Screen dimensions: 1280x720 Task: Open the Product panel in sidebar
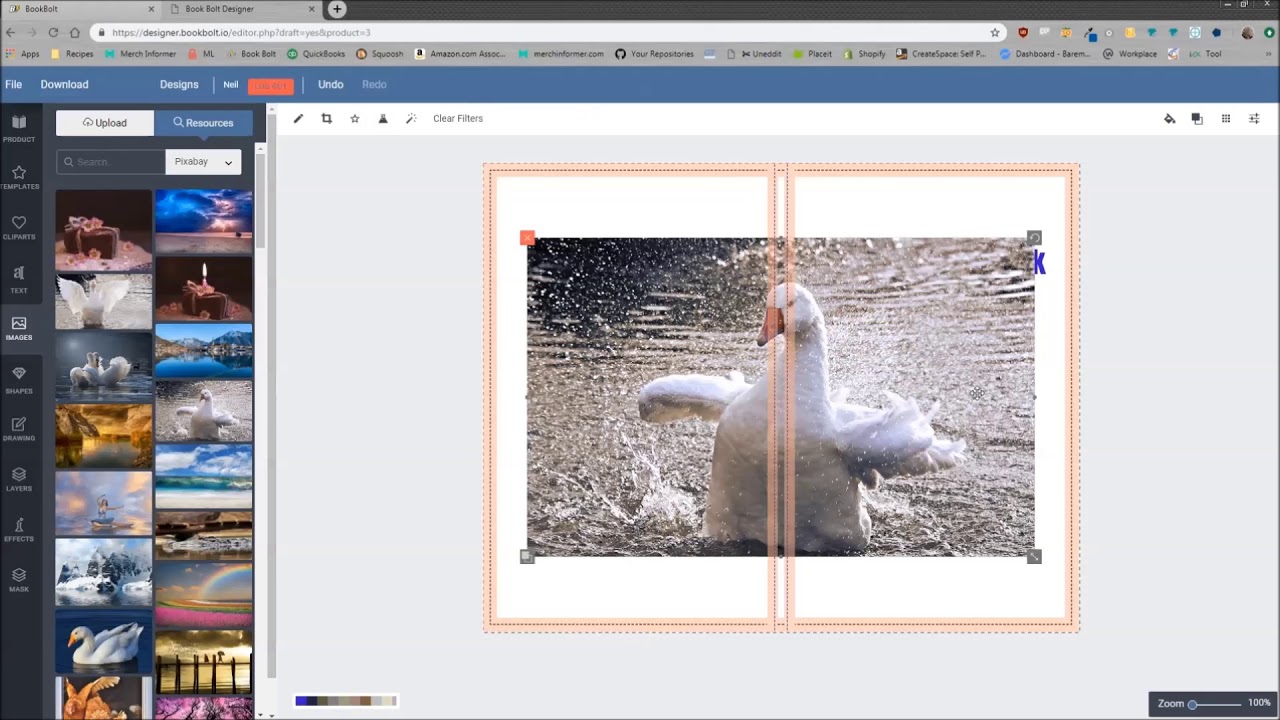point(18,128)
